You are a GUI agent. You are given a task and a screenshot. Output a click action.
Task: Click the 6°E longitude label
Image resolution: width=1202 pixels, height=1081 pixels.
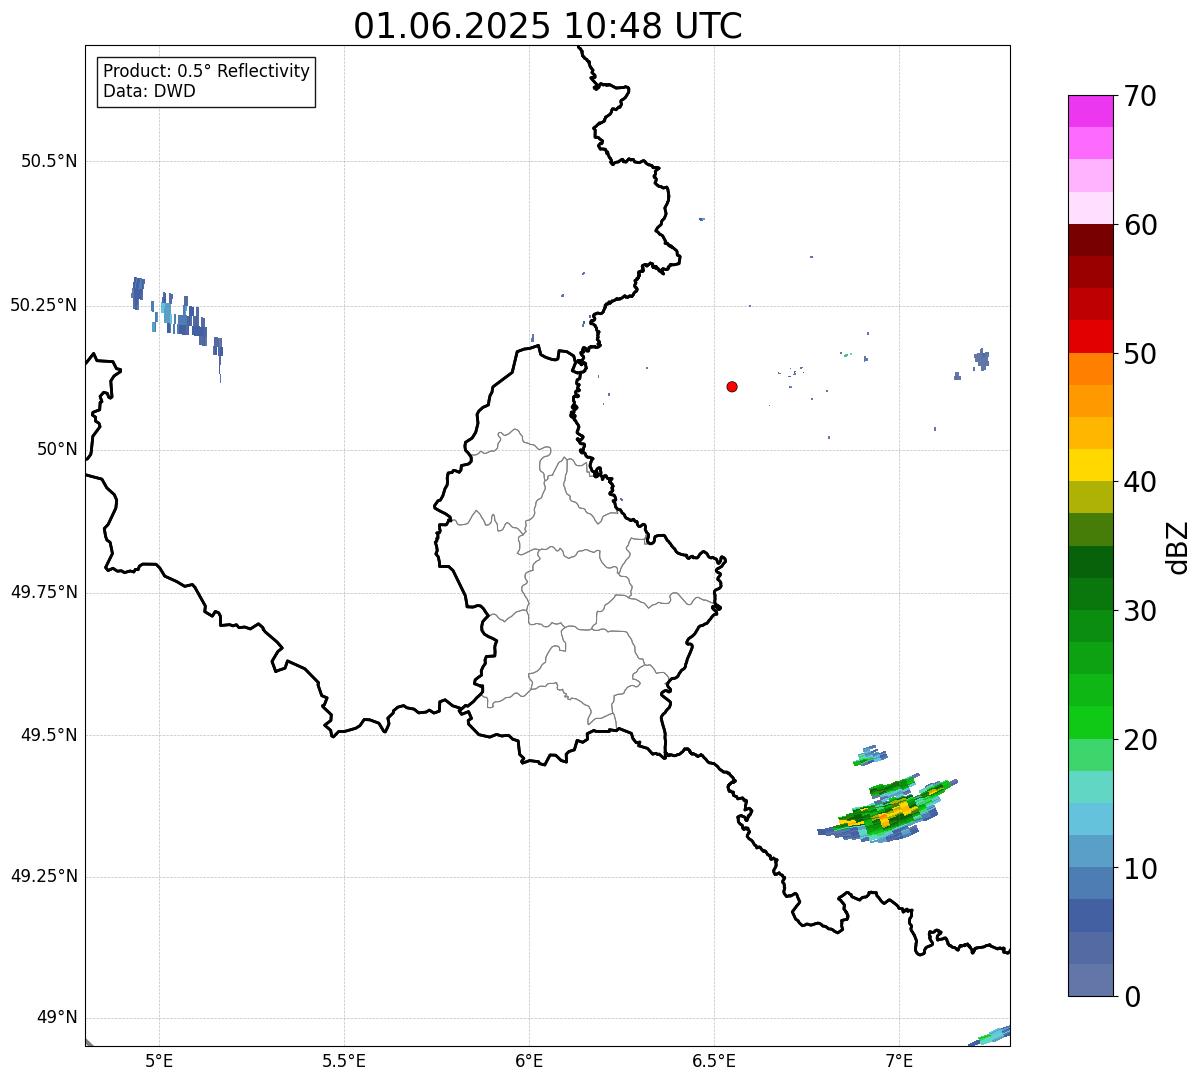point(529,1060)
